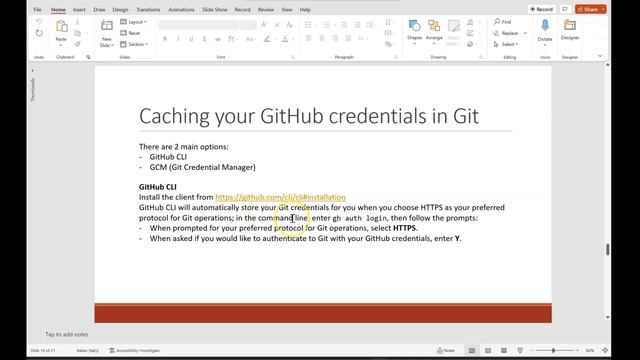Click Accessibility: Investigate in status bar

[134, 350]
